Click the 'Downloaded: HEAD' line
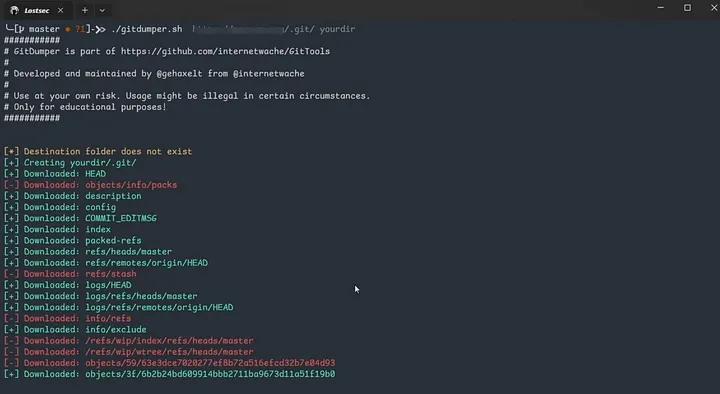 (55, 174)
